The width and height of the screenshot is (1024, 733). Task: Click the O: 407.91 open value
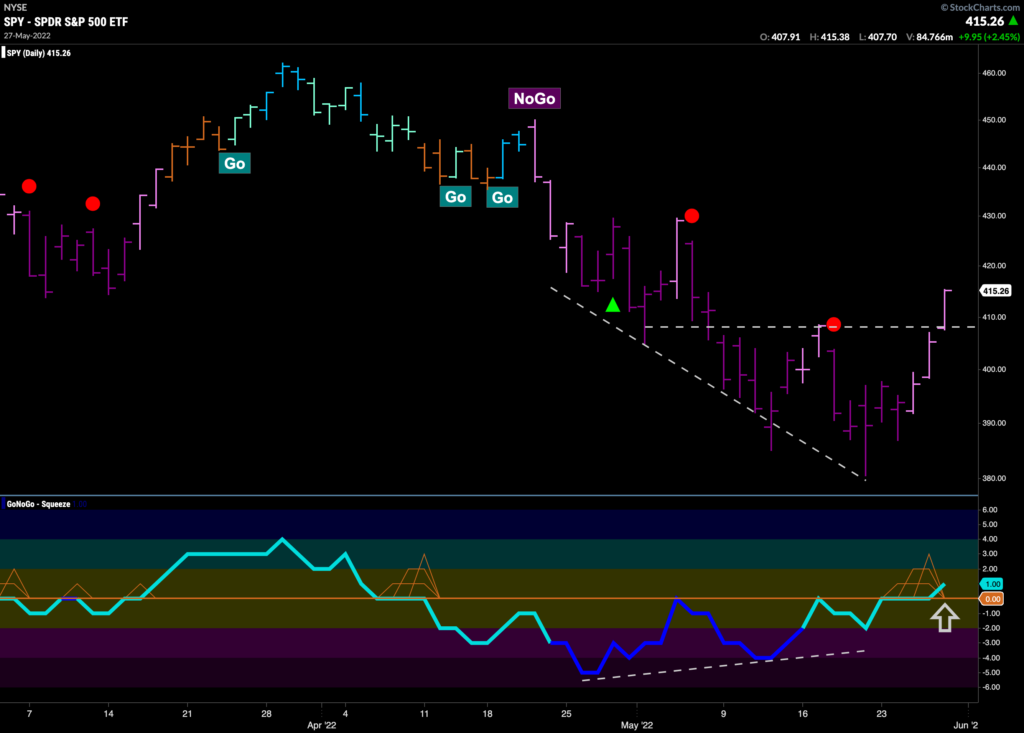780,37
